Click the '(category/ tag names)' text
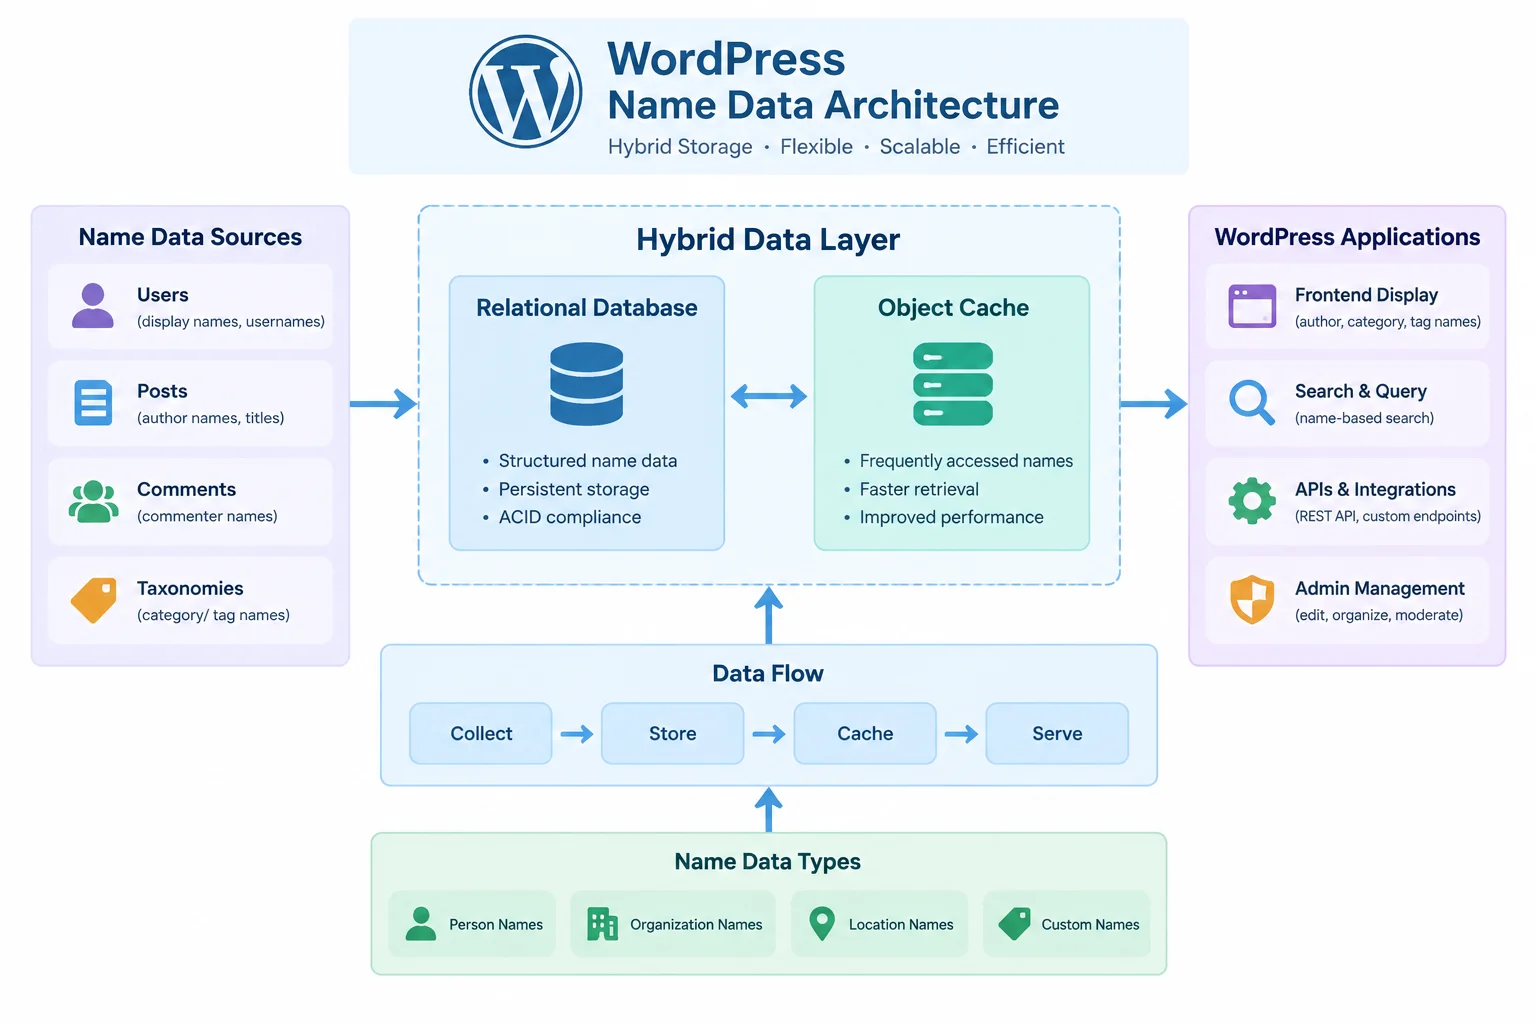 [213, 615]
